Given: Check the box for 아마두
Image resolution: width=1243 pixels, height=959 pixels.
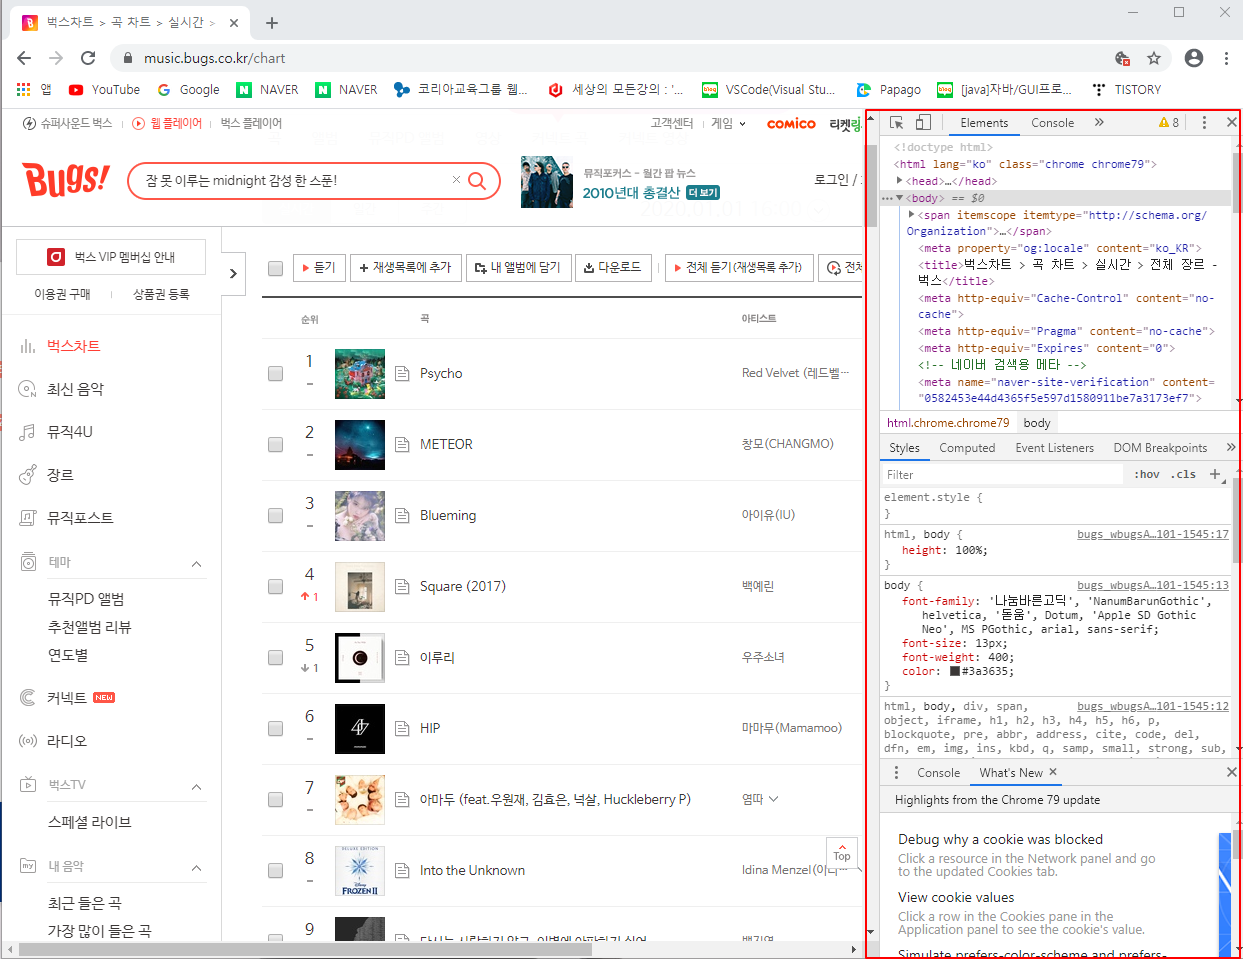Looking at the screenshot, I should (275, 799).
